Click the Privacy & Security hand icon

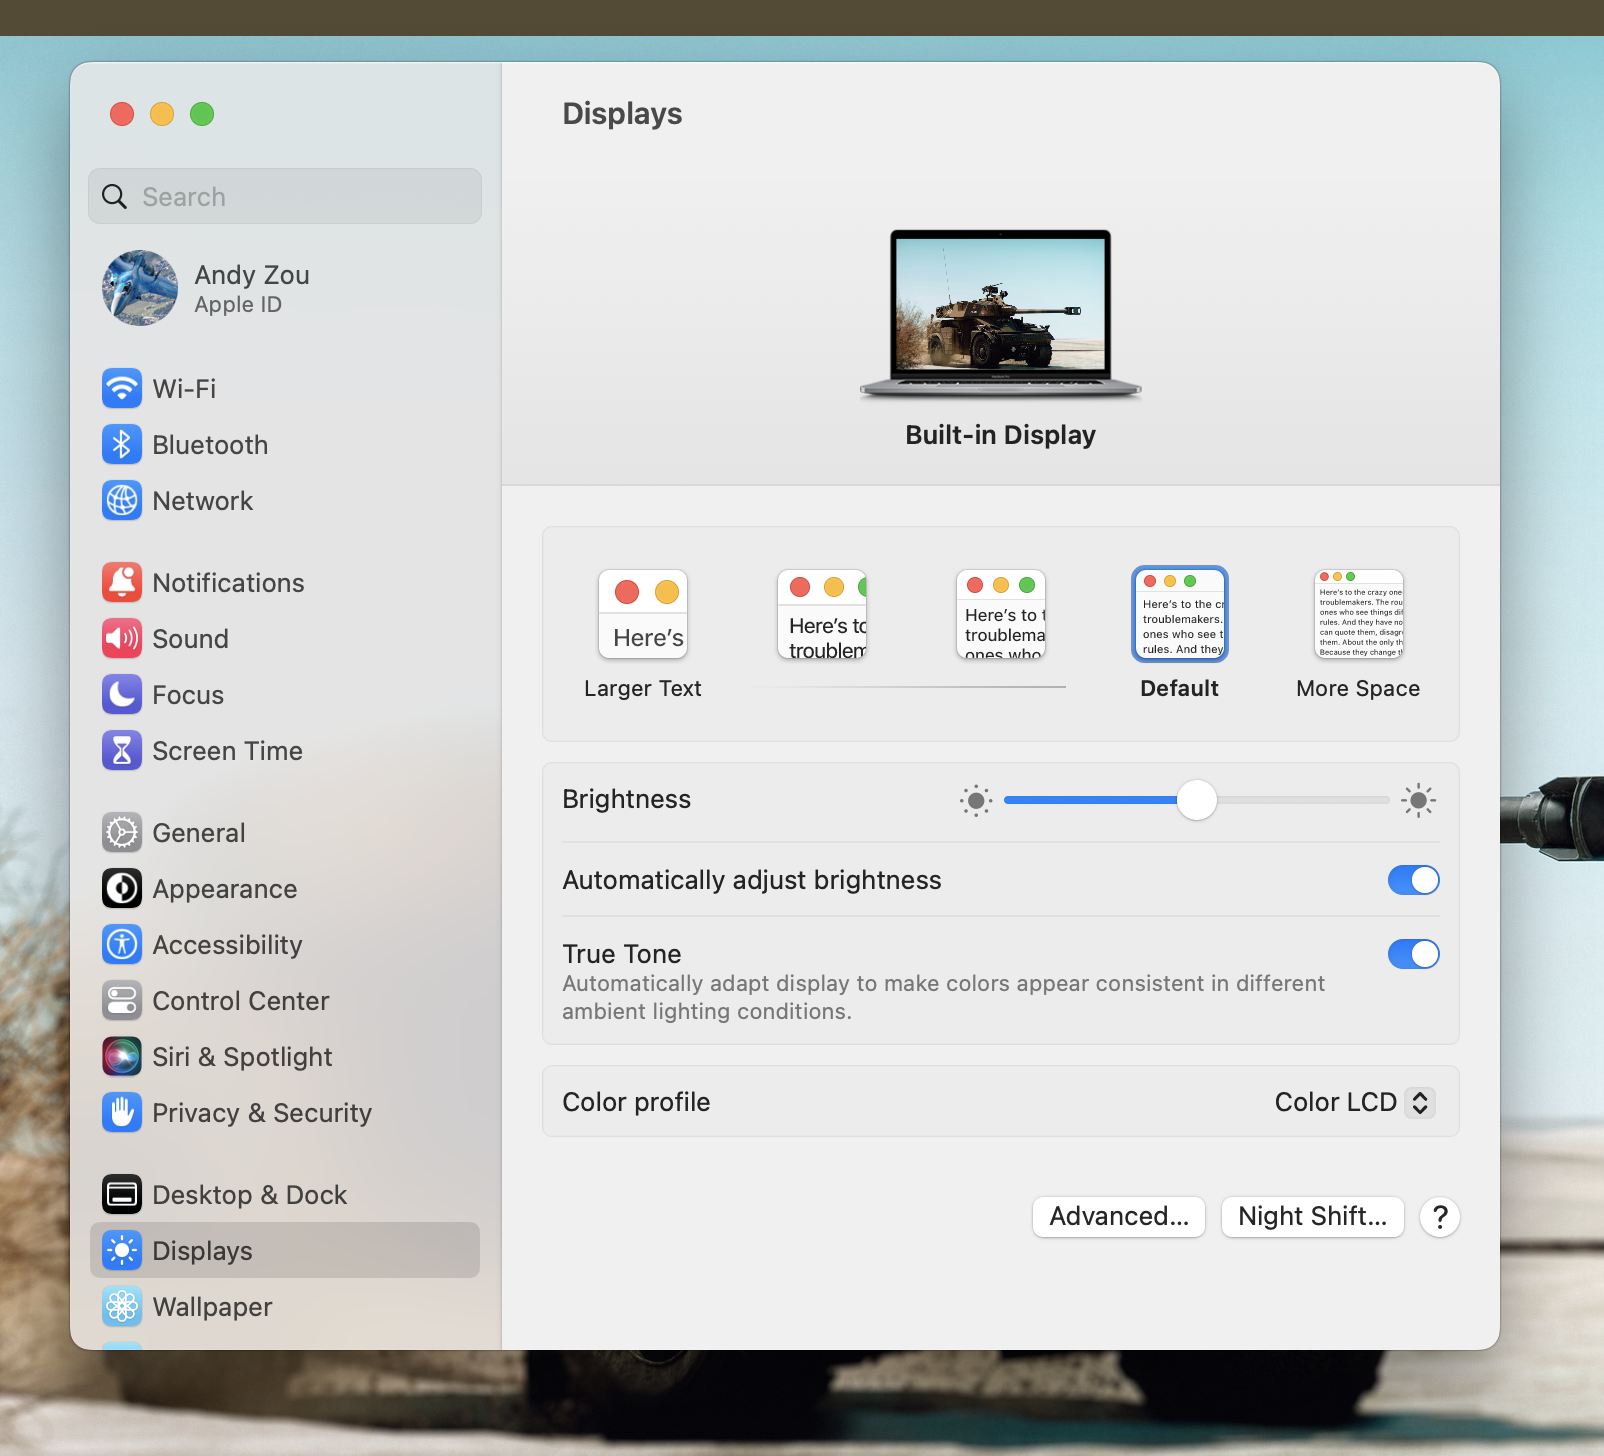click(122, 1112)
